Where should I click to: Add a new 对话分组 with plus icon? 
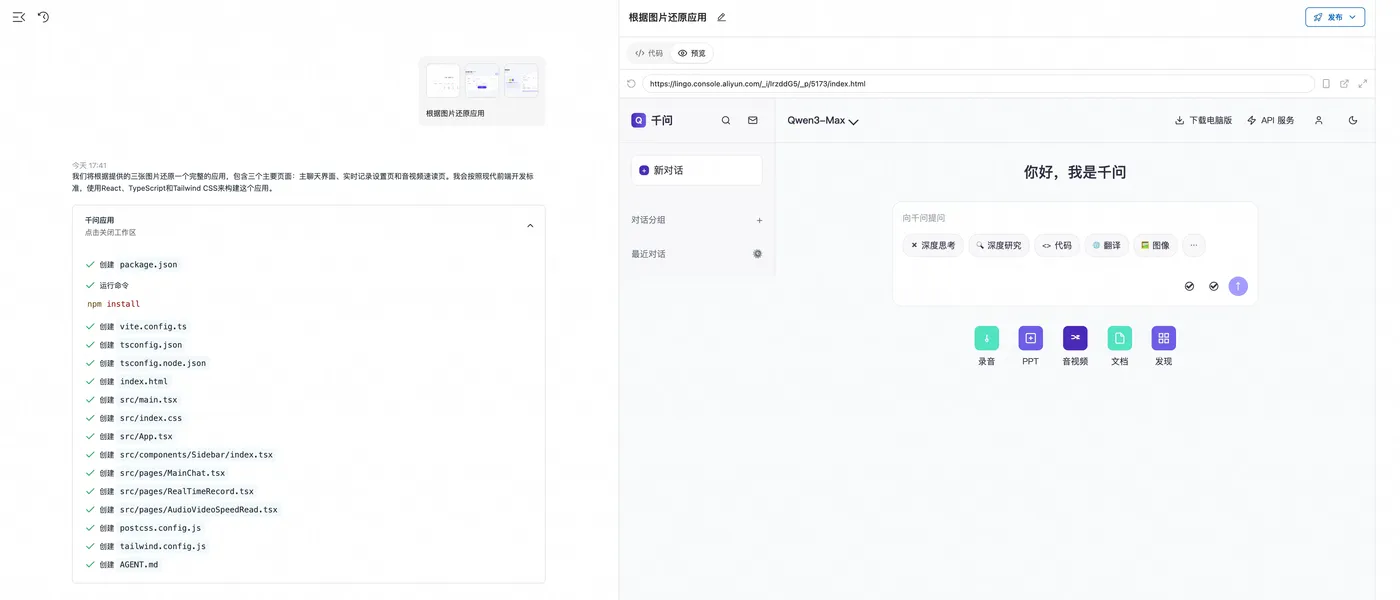[759, 220]
